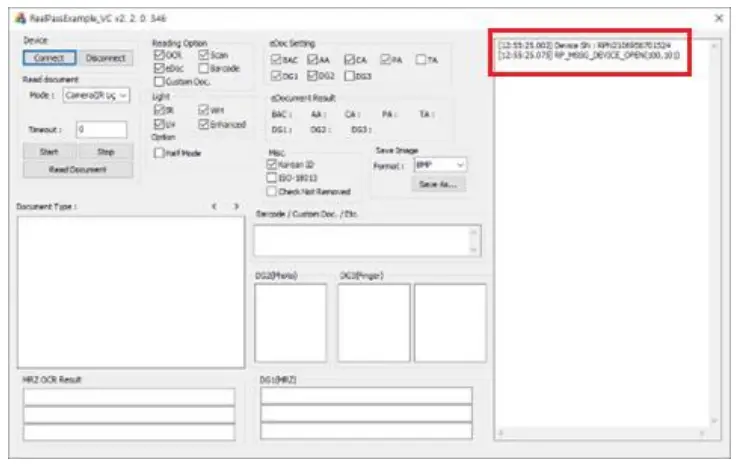736x464 pixels.
Task: Click the DG2(Photo) image box
Action: tap(291, 323)
